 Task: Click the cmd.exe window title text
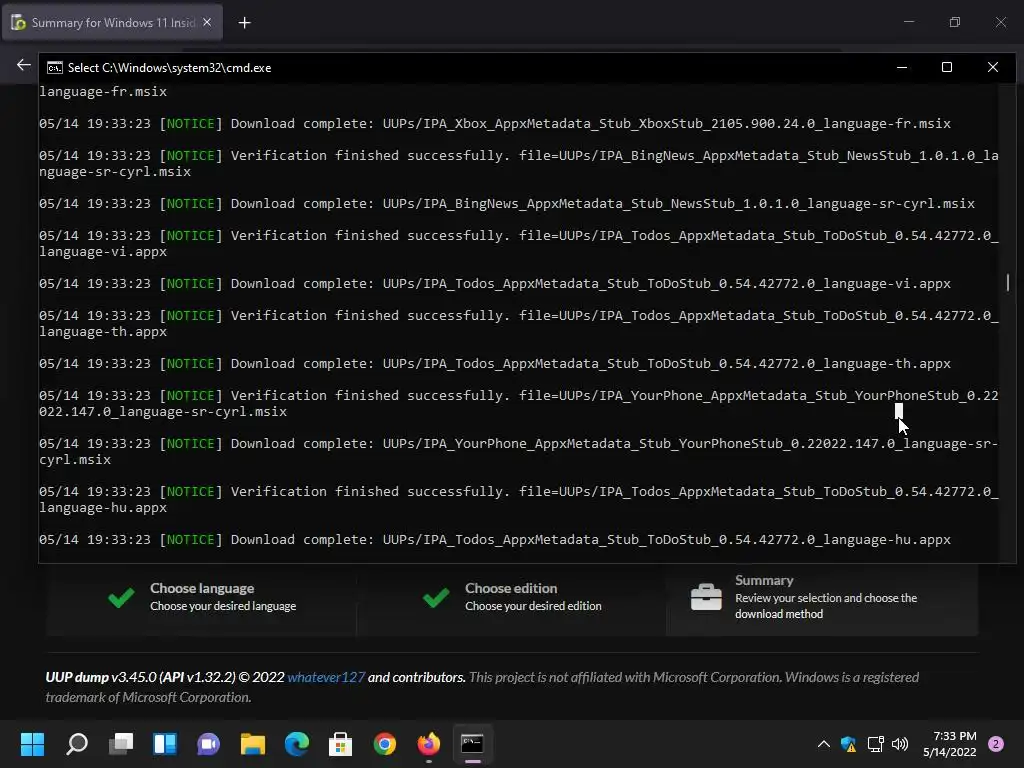[169, 68]
